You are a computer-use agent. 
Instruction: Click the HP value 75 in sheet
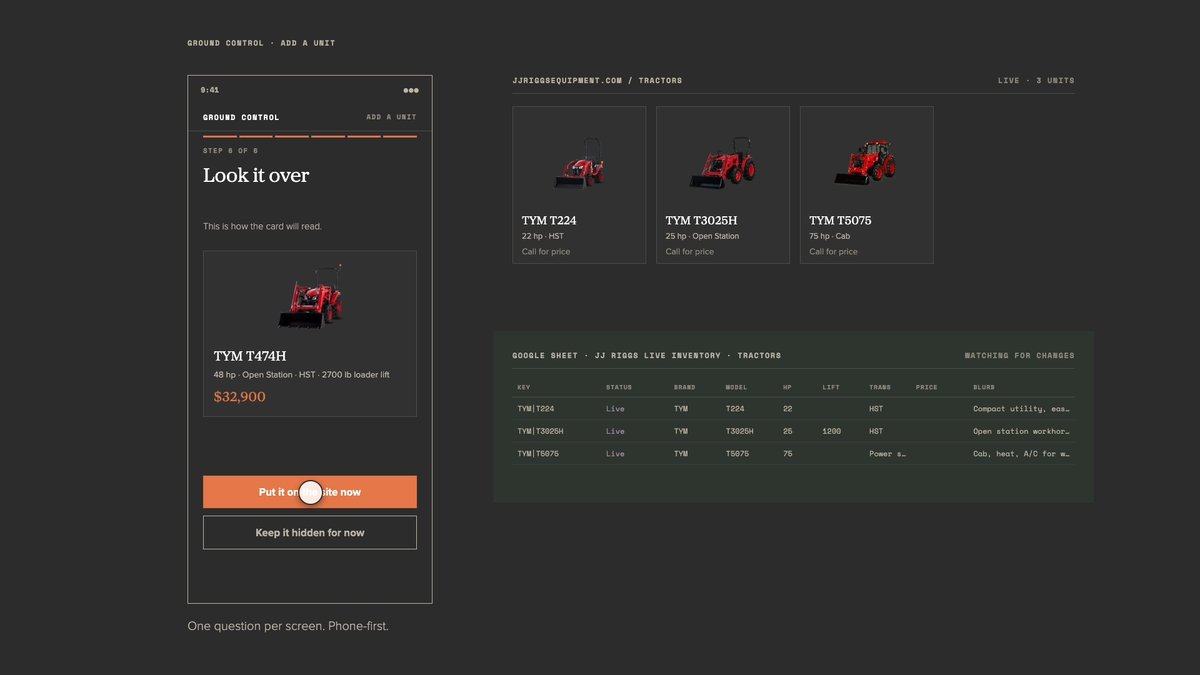click(788, 454)
